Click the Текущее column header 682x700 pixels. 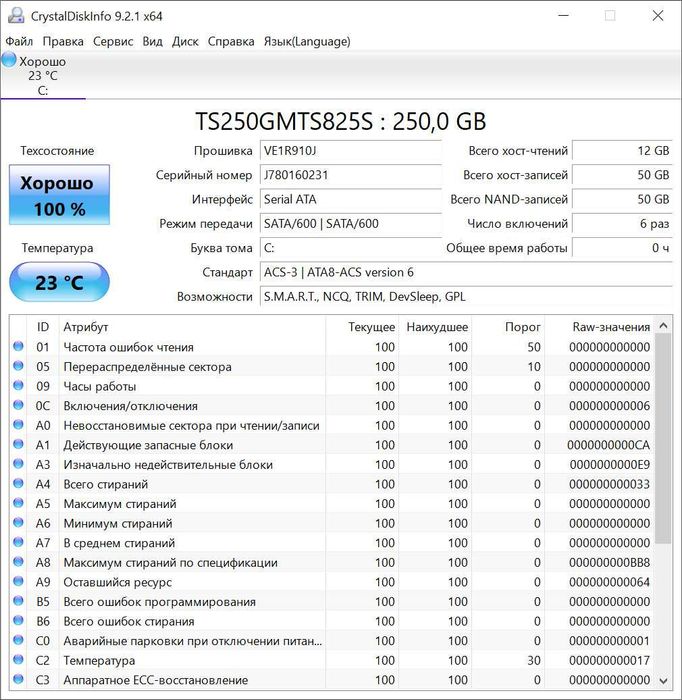(362, 327)
